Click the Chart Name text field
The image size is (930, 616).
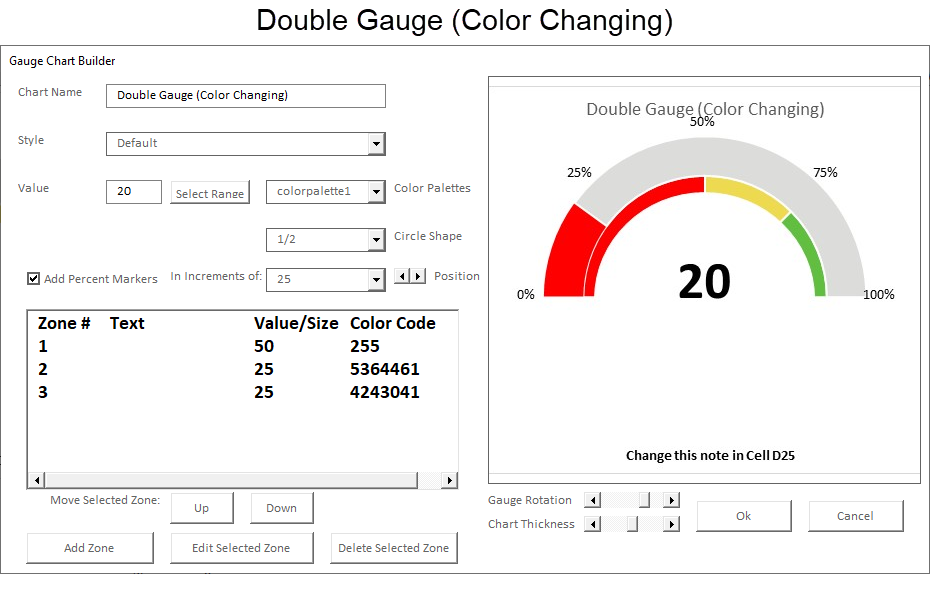[x=245, y=96]
